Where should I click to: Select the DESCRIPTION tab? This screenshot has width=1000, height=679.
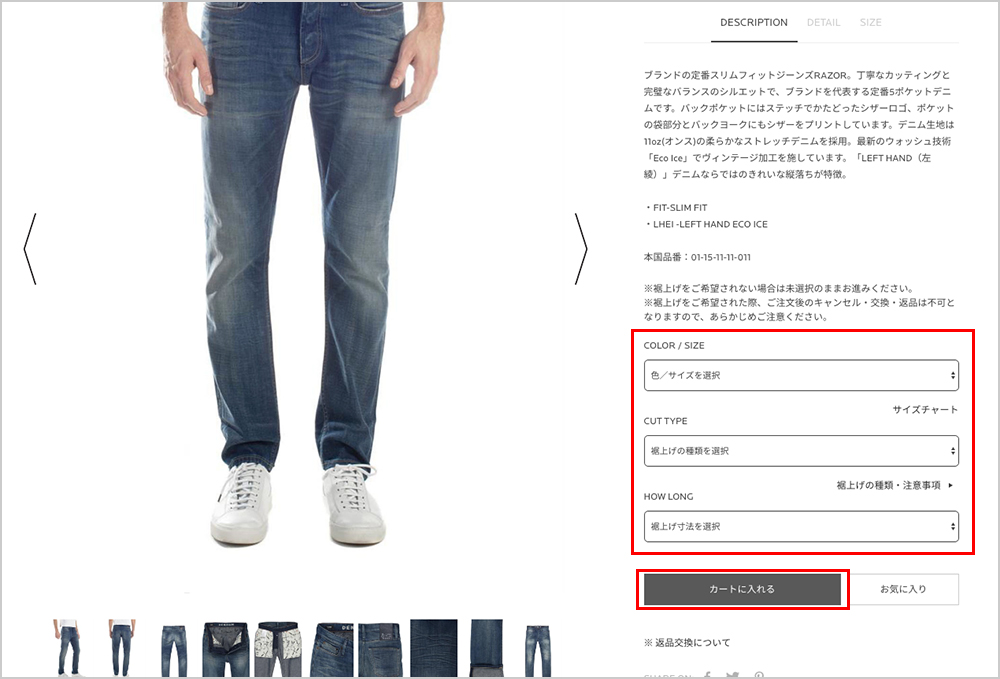click(x=754, y=22)
